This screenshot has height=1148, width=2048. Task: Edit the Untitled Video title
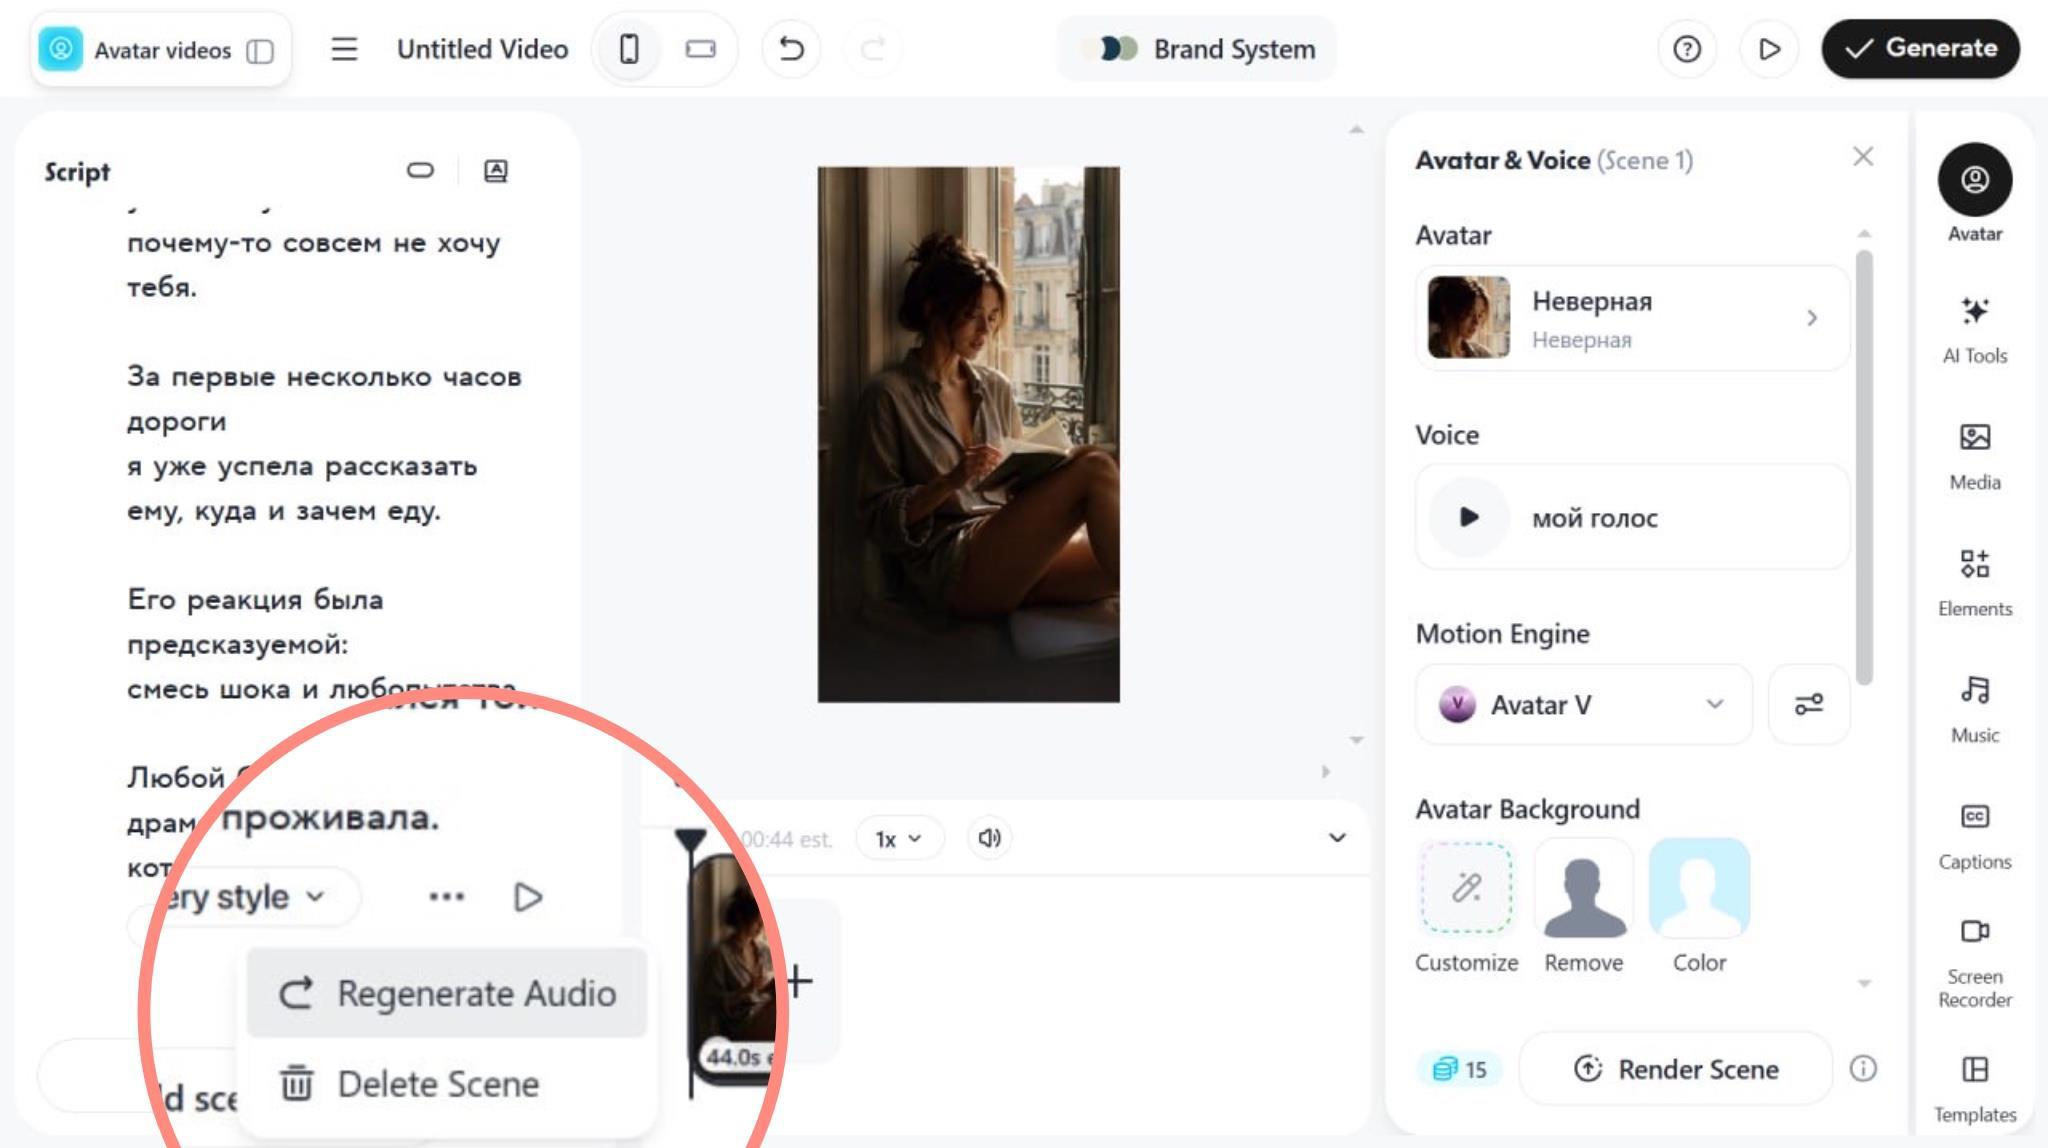482,49
